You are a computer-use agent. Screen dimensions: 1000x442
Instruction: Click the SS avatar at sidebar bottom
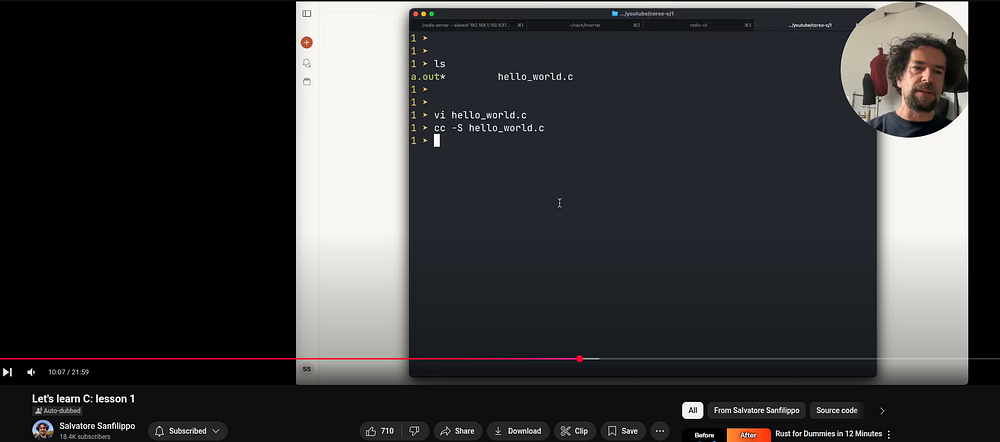coord(307,369)
